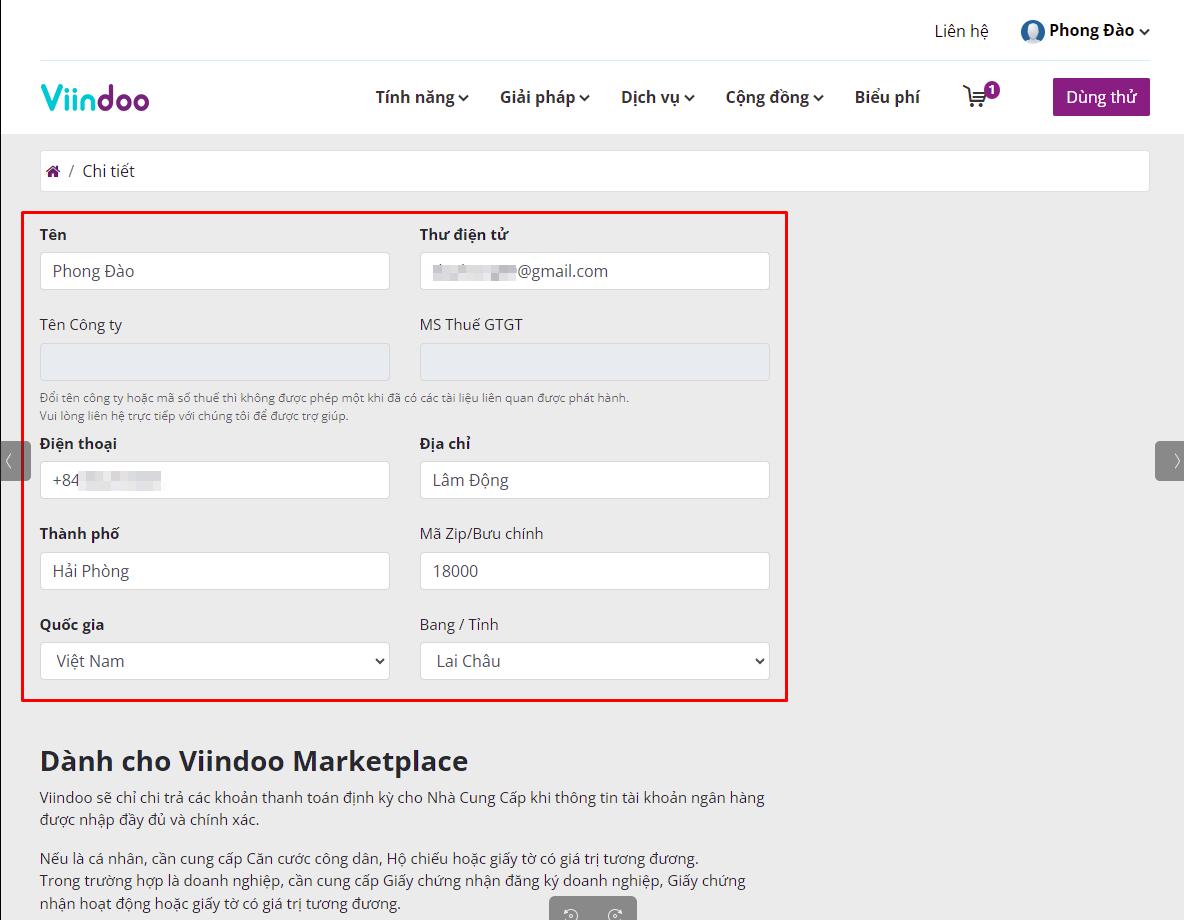Click the Phong Đào user avatar
The image size is (1184, 920).
[x=1032, y=31]
